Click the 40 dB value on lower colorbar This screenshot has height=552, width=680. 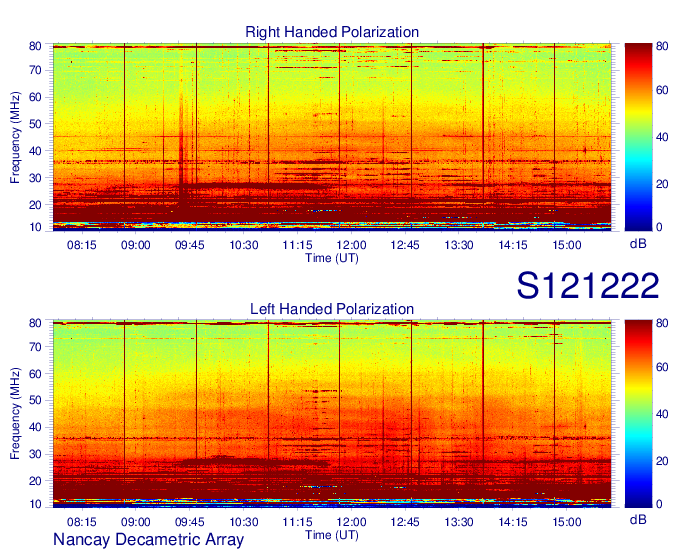coord(662,414)
